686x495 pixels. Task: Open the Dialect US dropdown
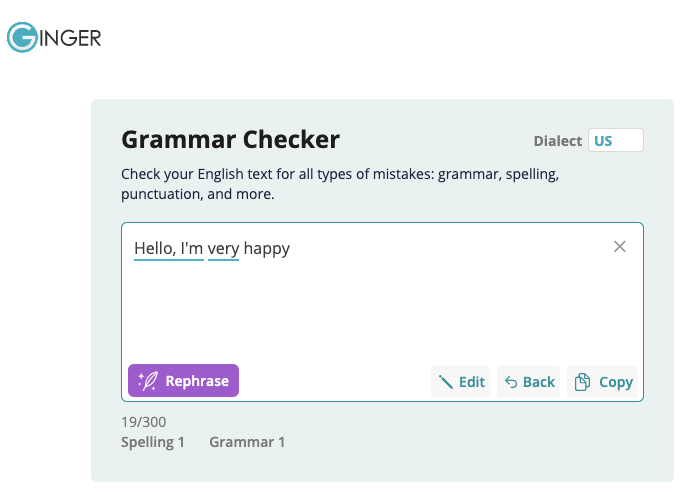click(x=616, y=140)
